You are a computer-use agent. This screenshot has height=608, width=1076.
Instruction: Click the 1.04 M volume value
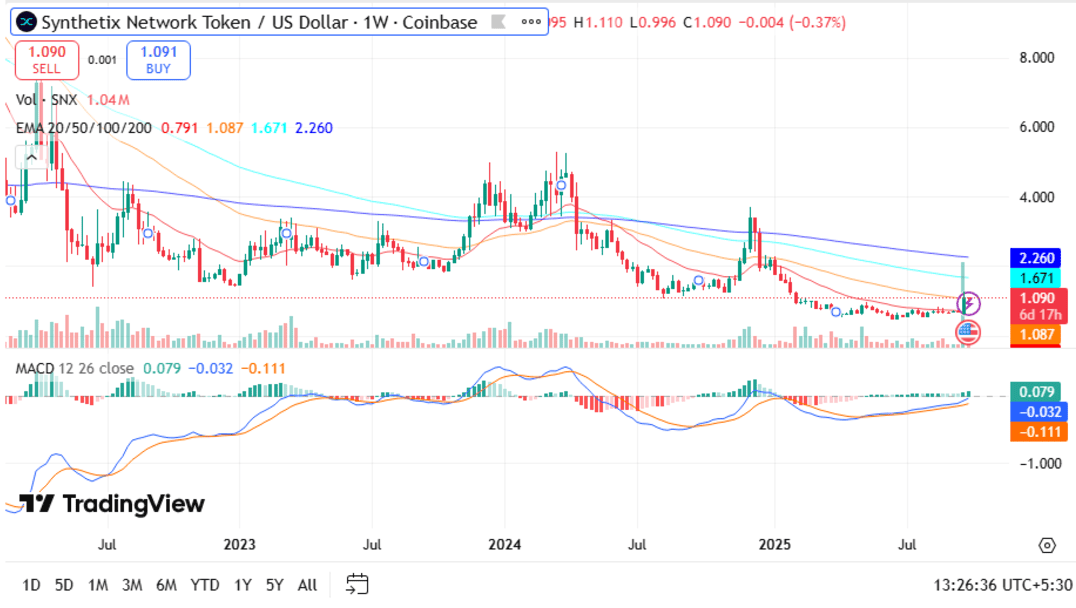pyautogui.click(x=108, y=100)
